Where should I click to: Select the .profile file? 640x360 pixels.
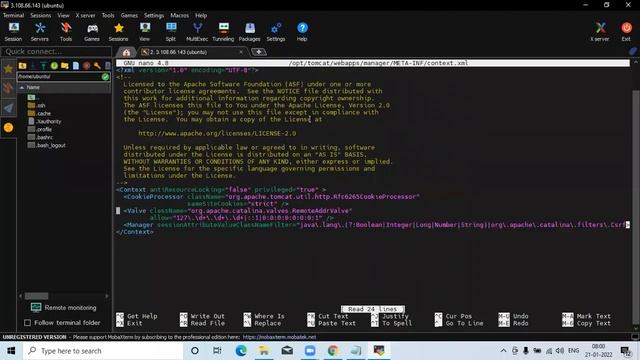point(40,129)
